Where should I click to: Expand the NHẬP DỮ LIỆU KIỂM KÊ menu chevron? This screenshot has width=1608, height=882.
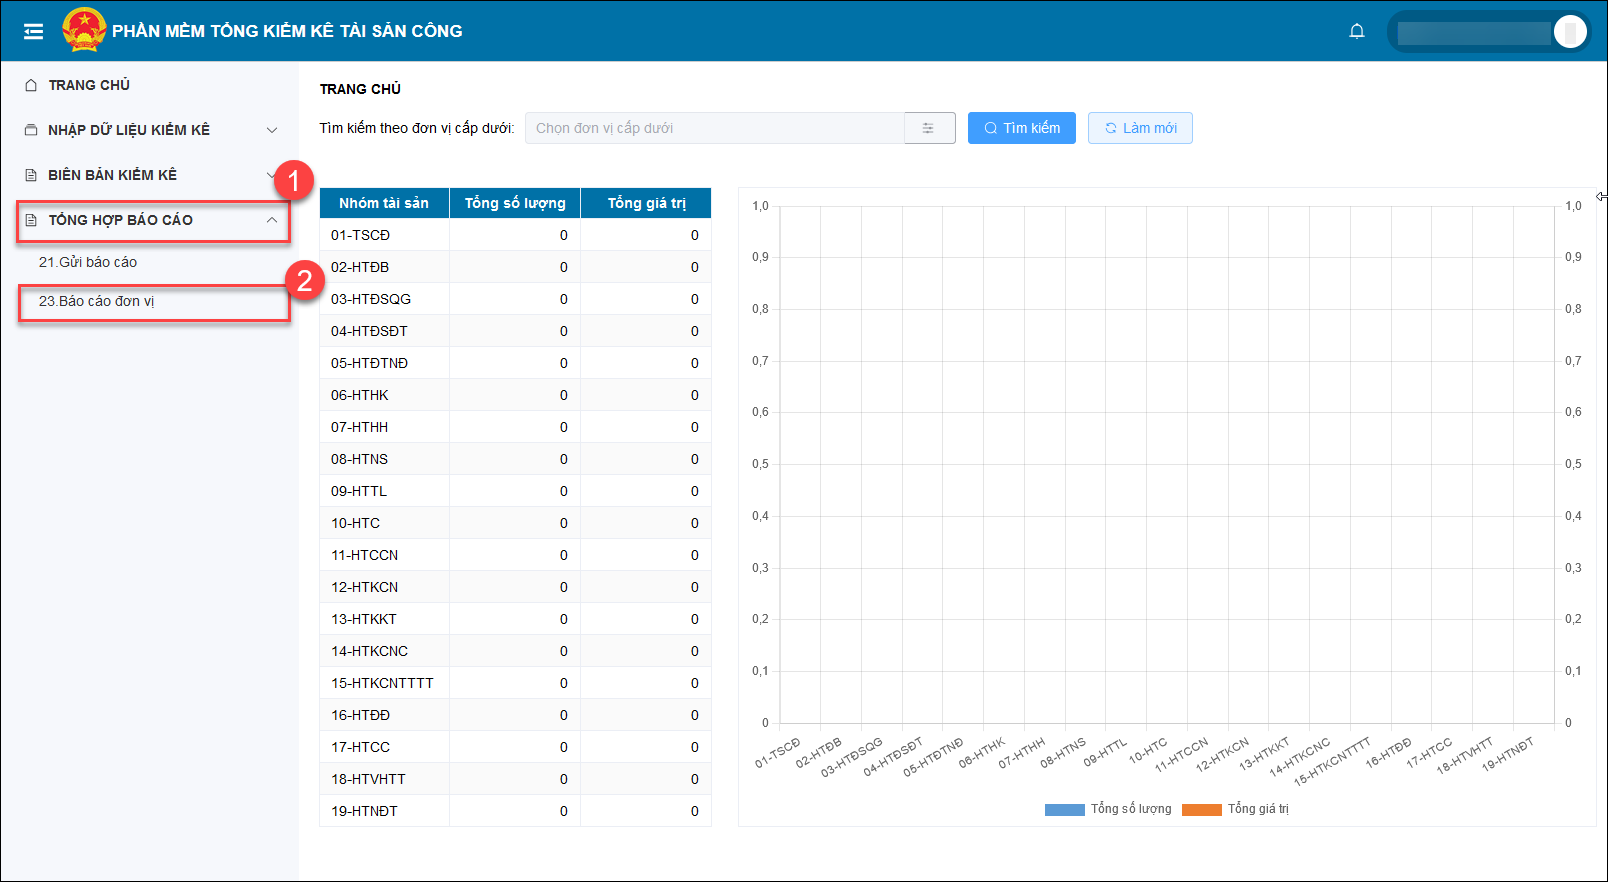coord(272,130)
